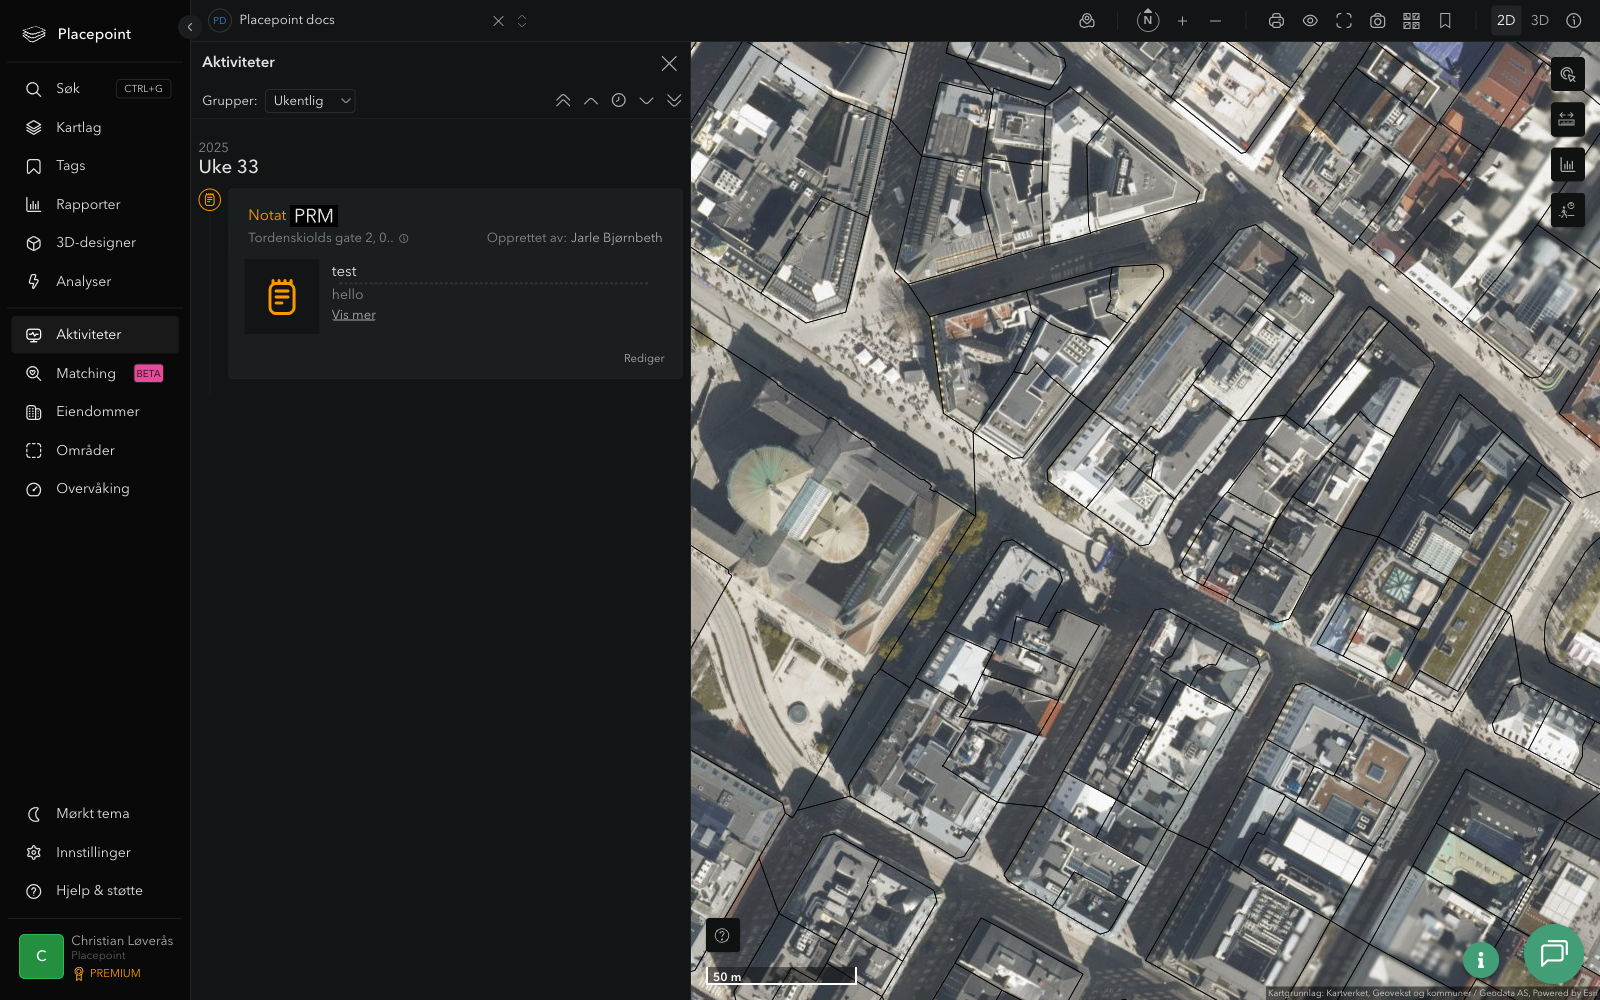Click the north compass icon

pos(1148,20)
